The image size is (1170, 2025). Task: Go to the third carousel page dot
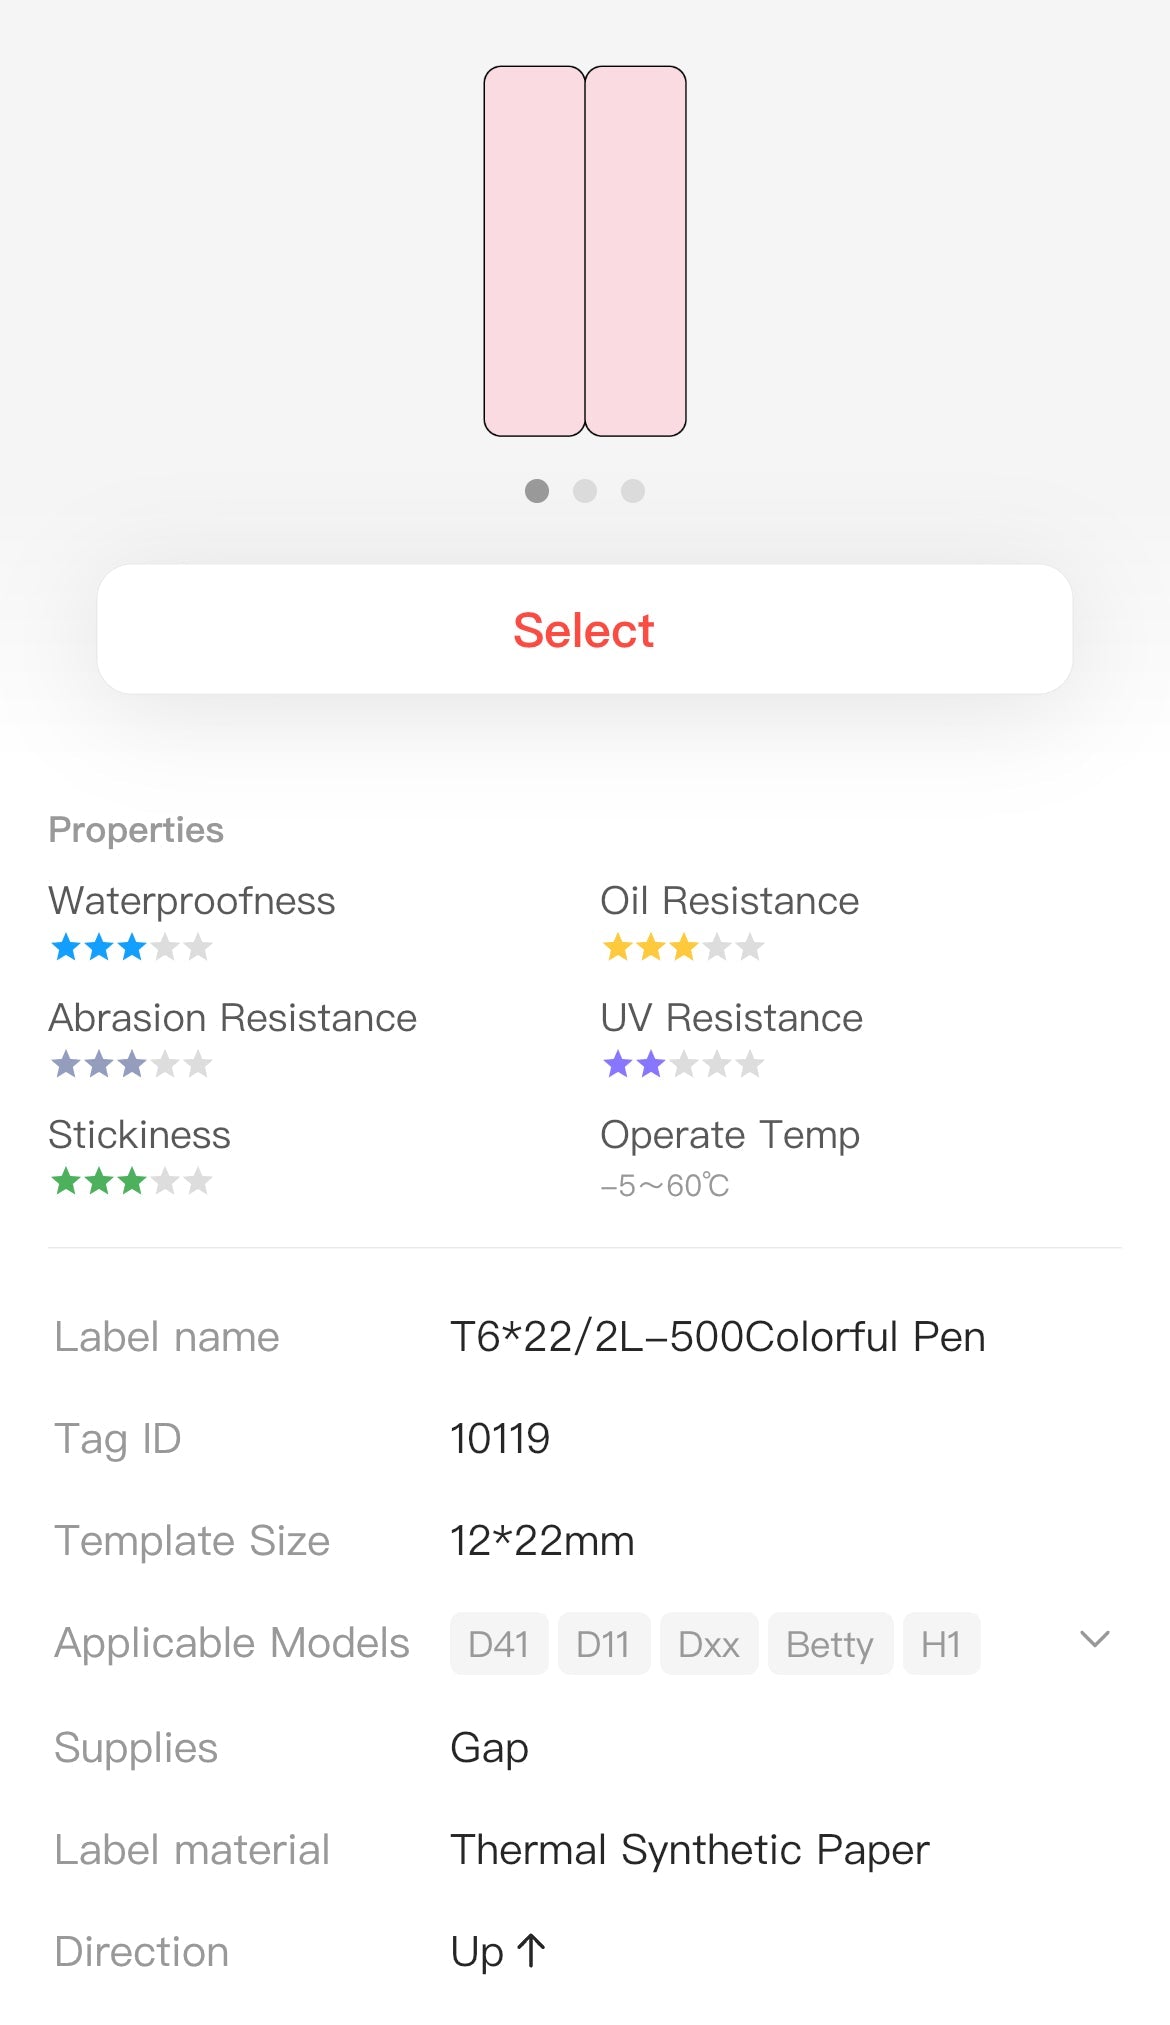tap(633, 491)
